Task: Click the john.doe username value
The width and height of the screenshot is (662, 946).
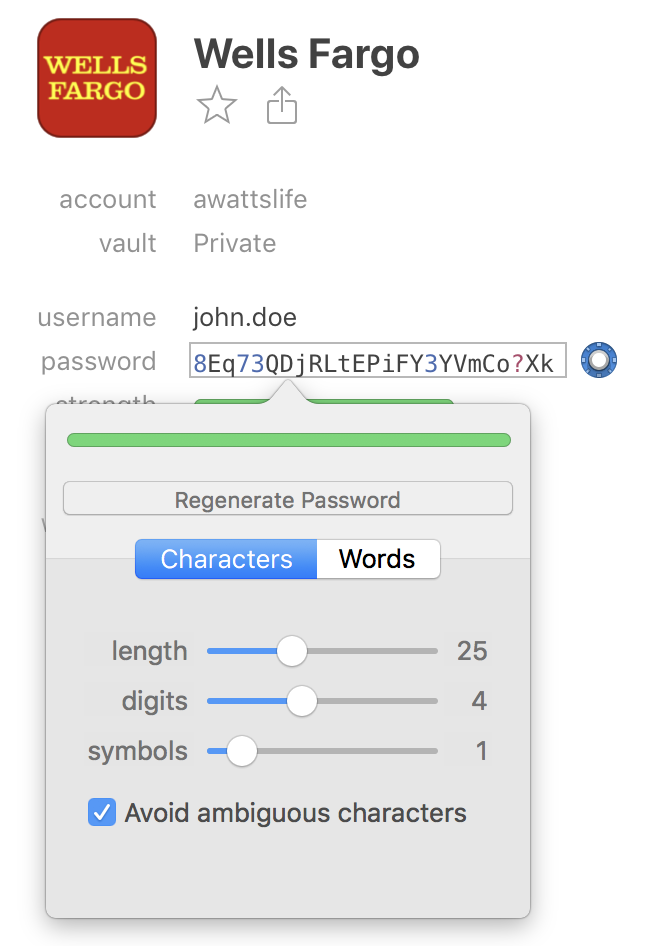Action: click(245, 318)
